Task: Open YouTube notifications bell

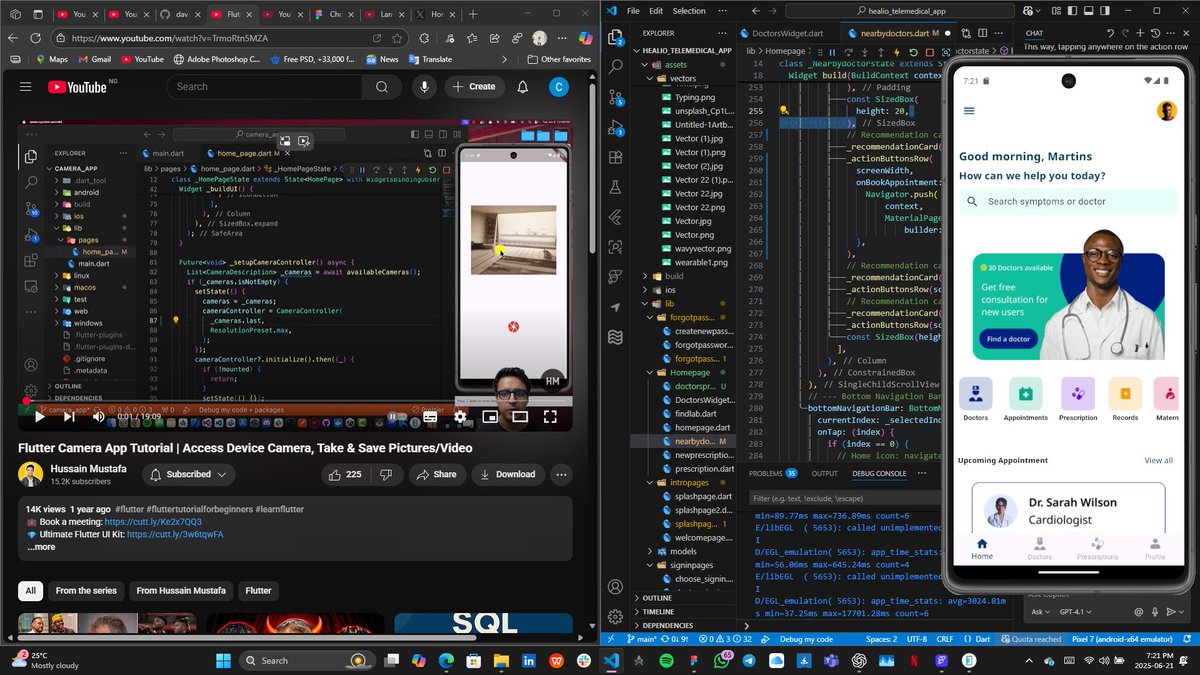Action: (523, 87)
